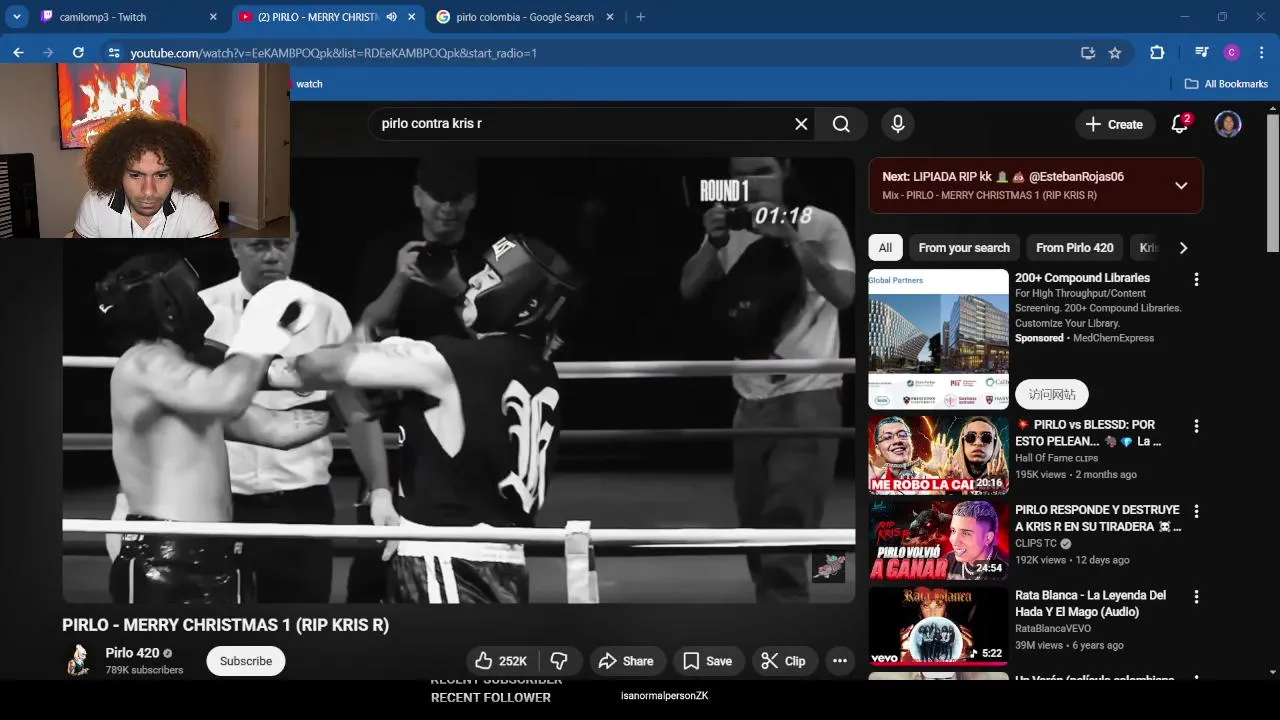
Task: Click the Create button
Action: [x=1114, y=124]
